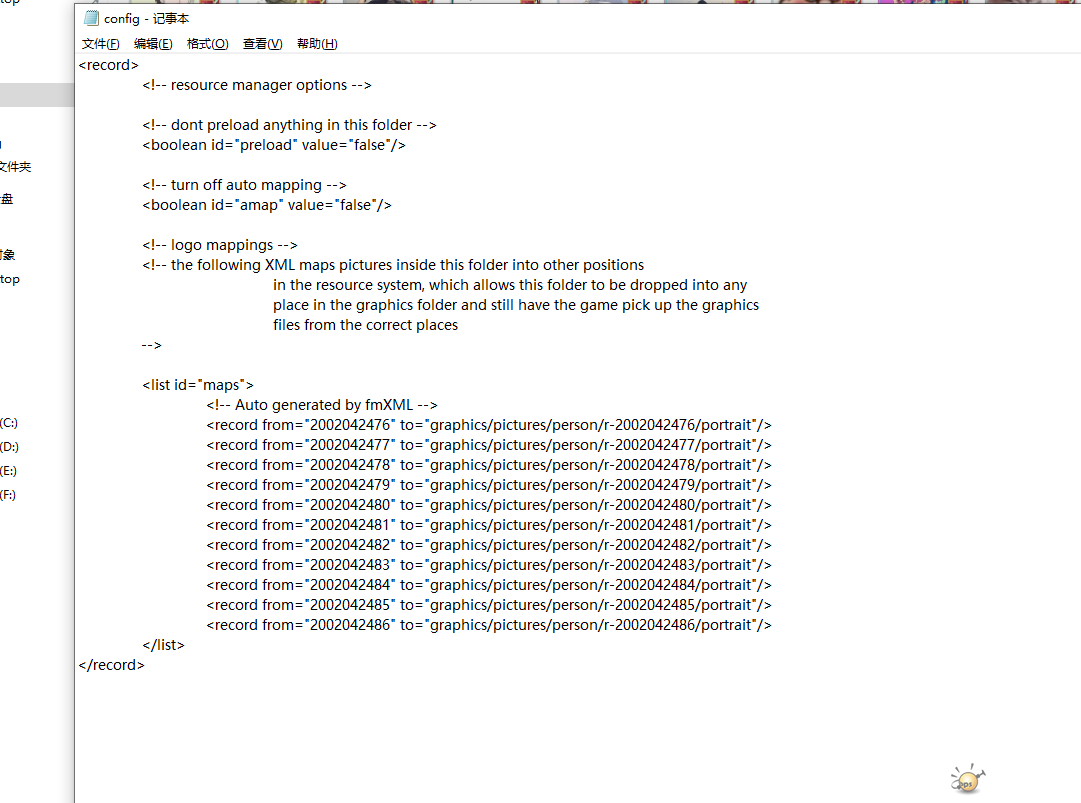
Task: Click the closing </record> tag at the bottom
Action: coord(111,665)
